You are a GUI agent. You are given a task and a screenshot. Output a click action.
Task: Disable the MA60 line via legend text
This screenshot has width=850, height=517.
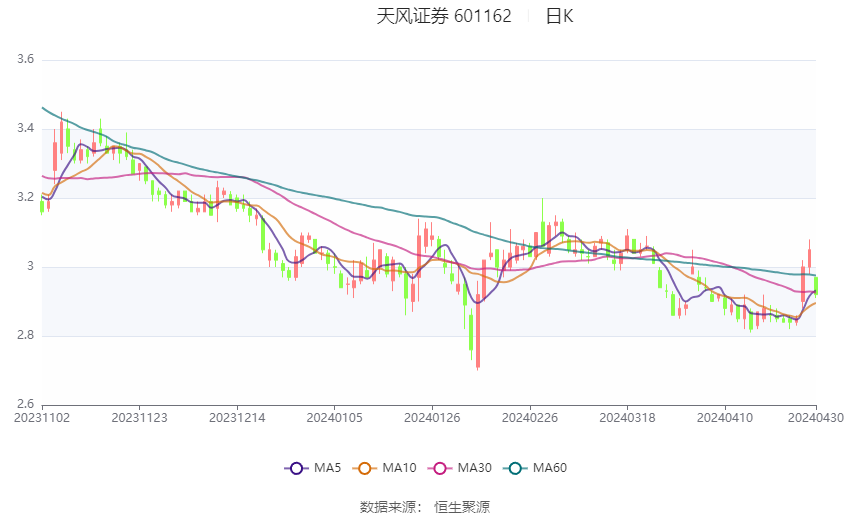pyautogui.click(x=549, y=468)
